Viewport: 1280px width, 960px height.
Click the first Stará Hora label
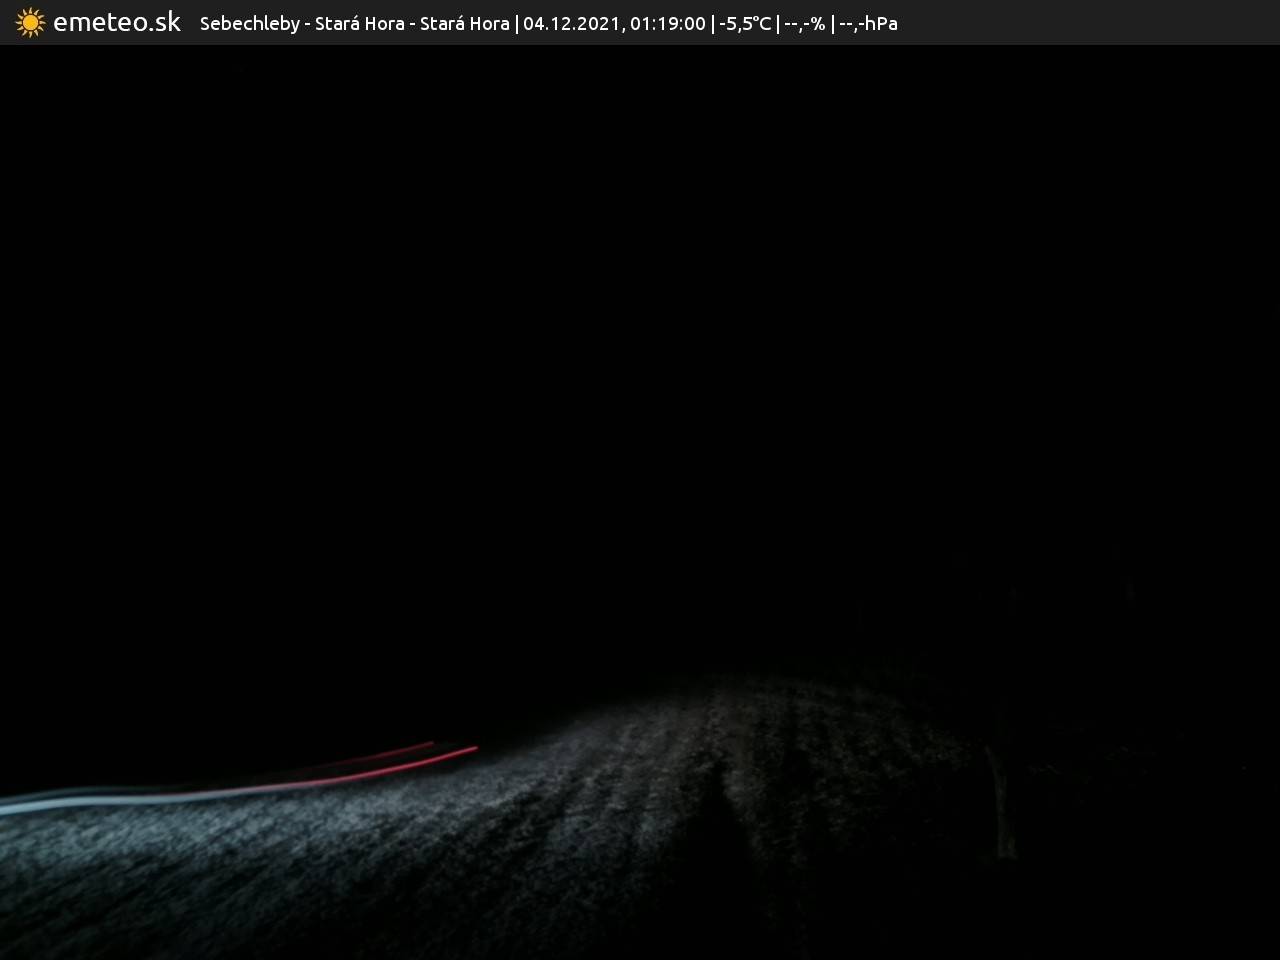pyautogui.click(x=359, y=23)
